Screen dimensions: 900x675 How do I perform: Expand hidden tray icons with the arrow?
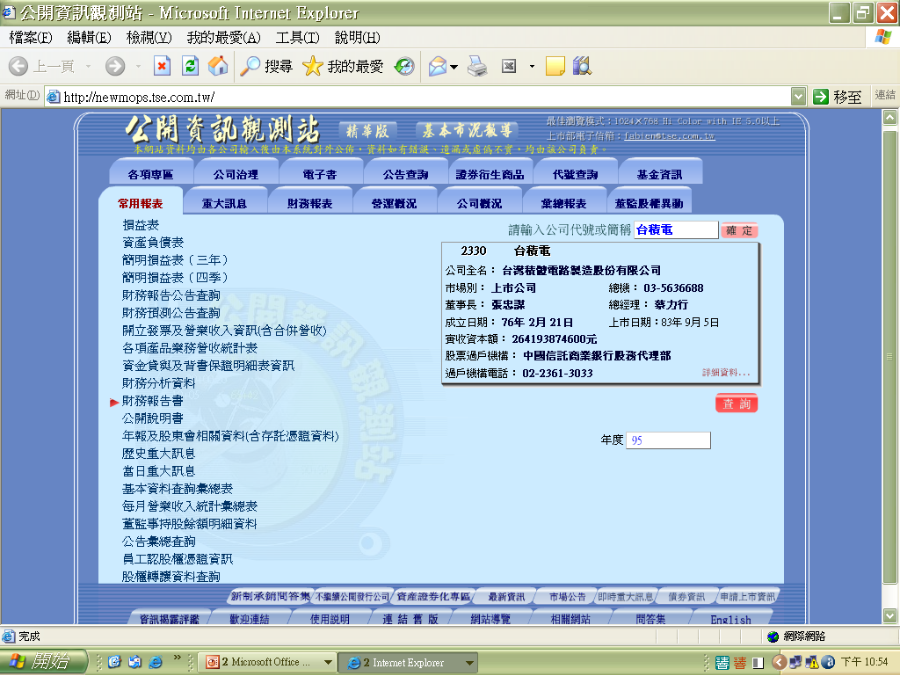(779, 662)
